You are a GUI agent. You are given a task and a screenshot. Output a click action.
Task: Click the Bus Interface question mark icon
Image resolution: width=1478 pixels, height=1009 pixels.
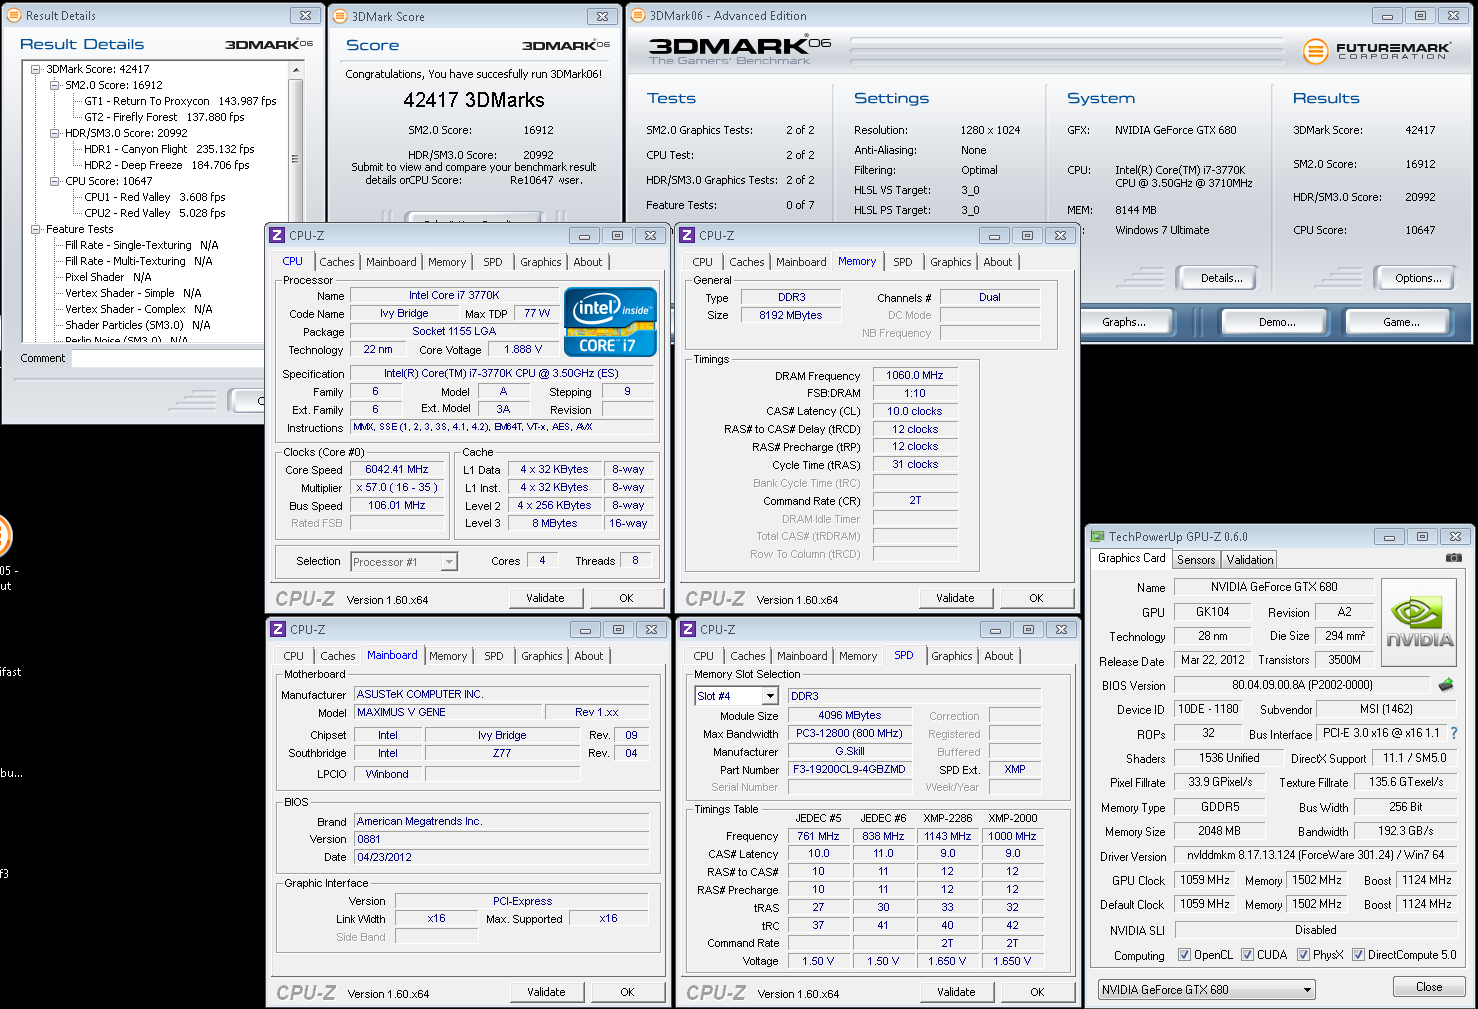pyautogui.click(x=1453, y=733)
